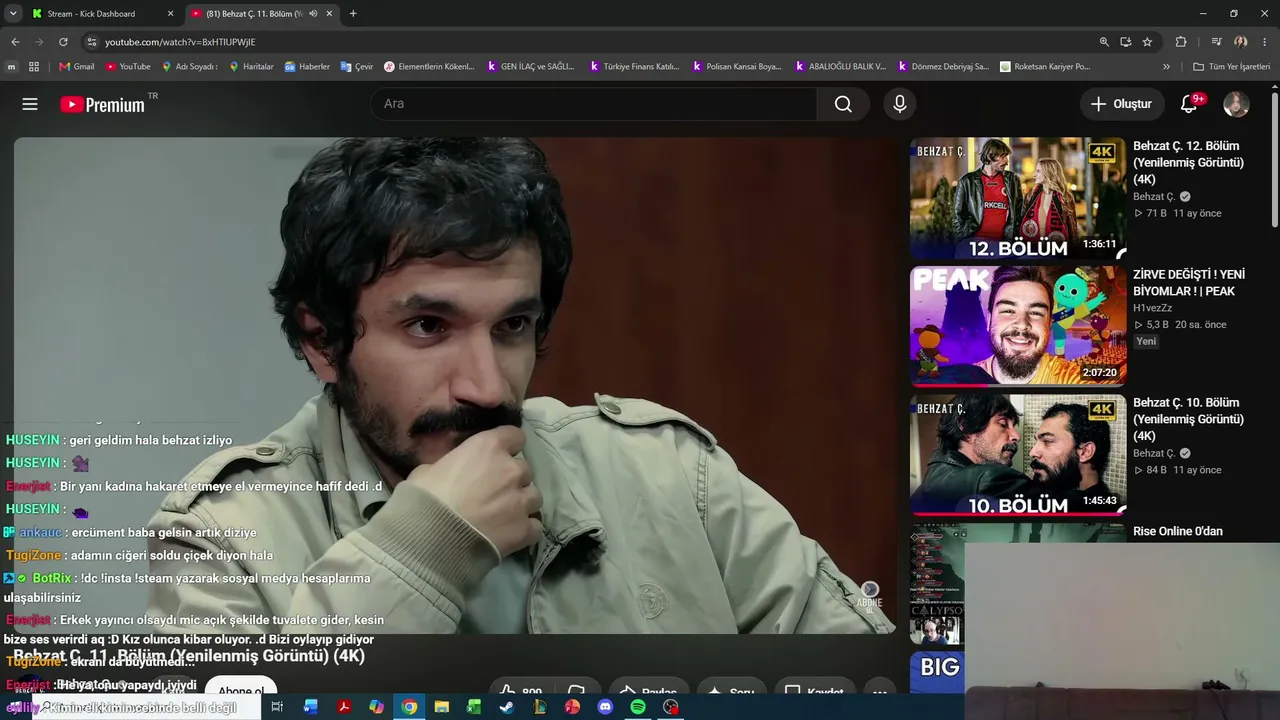Viewport: 1280px width, 720px height.
Task: Play the ZİRVE DEĞİŞTİ PEAK thumbnail
Action: click(1018, 326)
